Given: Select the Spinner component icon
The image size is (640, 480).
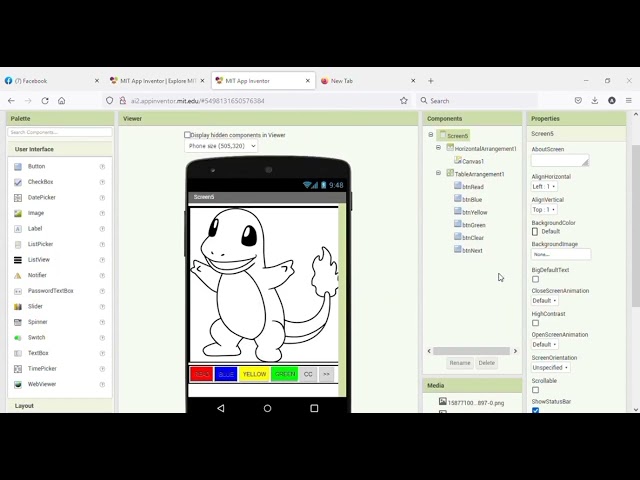Looking at the screenshot, I should (x=18, y=322).
